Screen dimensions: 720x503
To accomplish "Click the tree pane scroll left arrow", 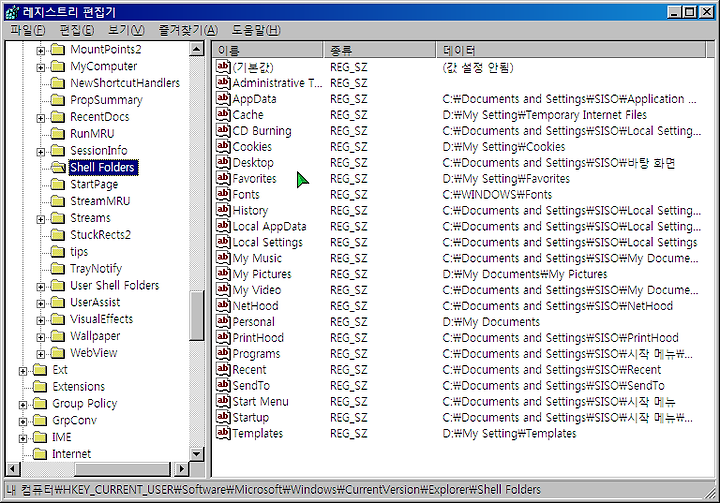I will 13,469.
